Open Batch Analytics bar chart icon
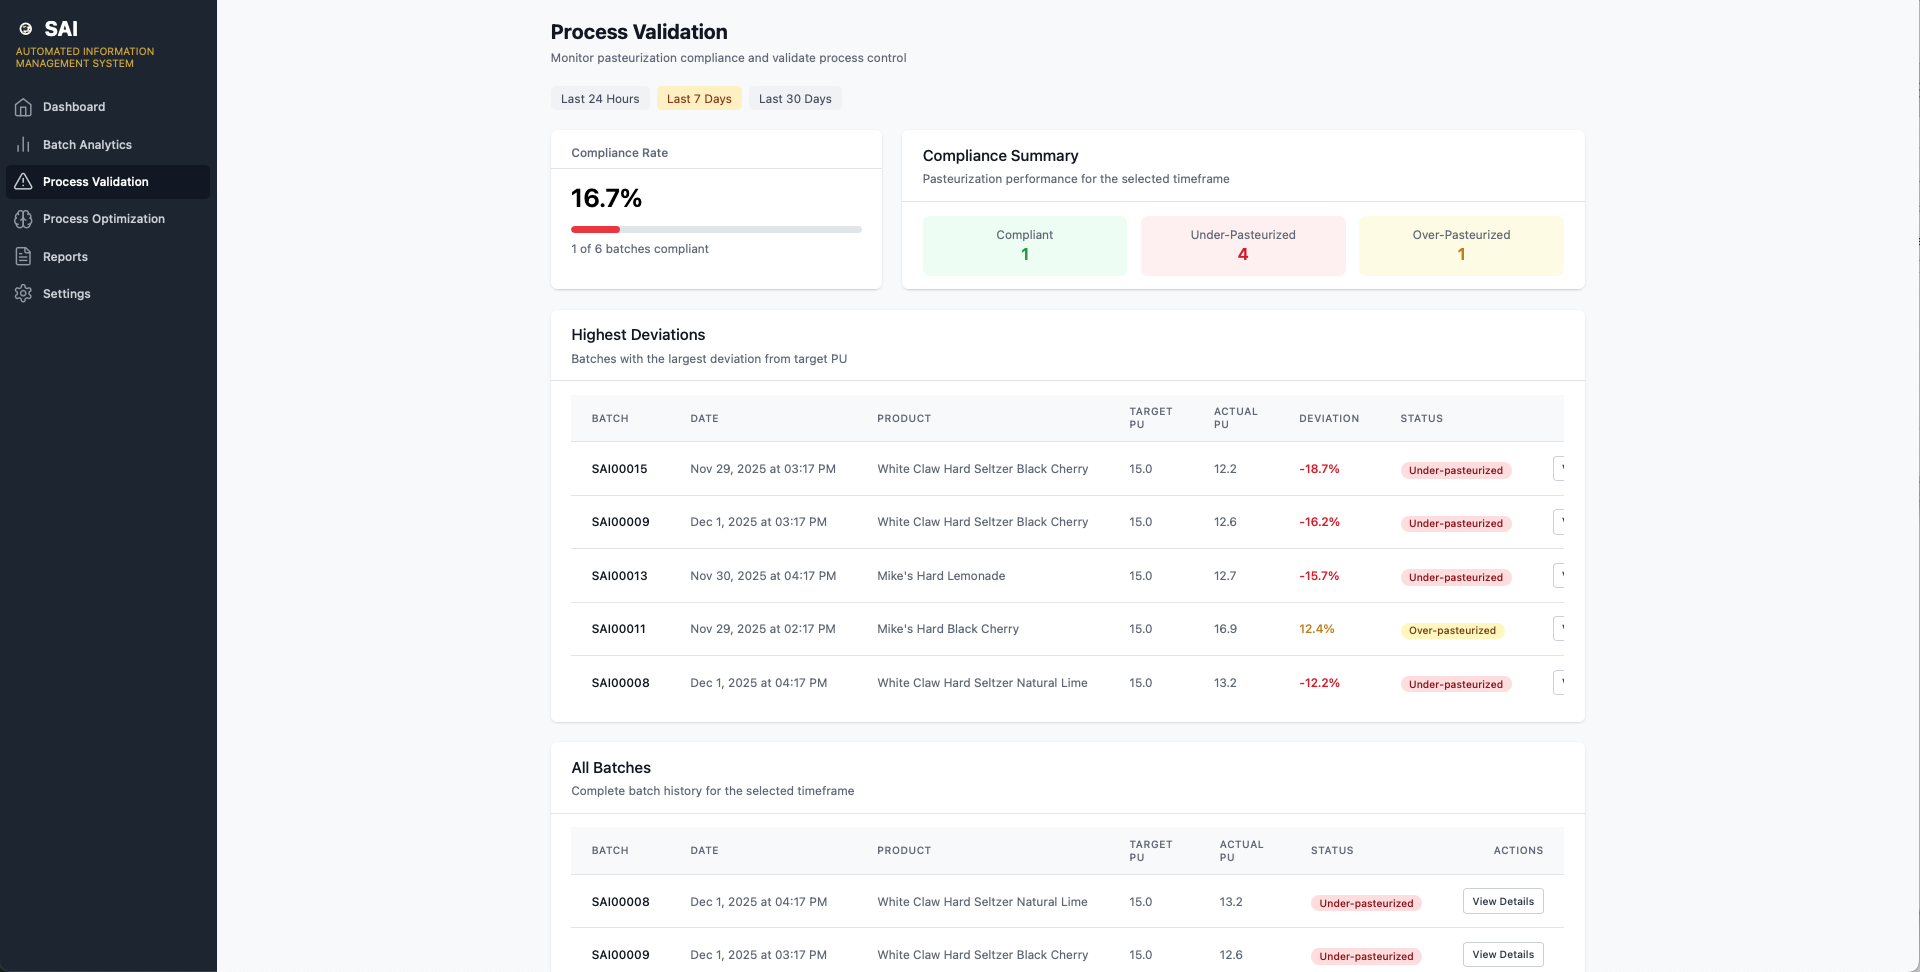The image size is (1920, 972). [x=23, y=145]
